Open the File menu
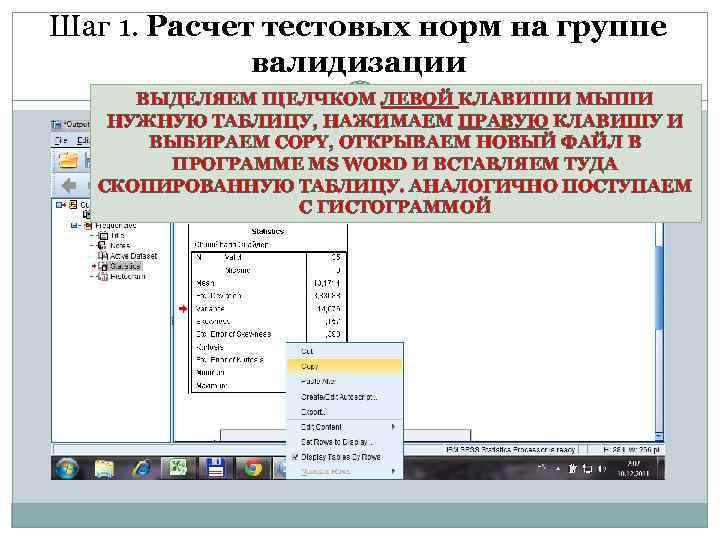This screenshot has height=540, width=720. (61, 141)
